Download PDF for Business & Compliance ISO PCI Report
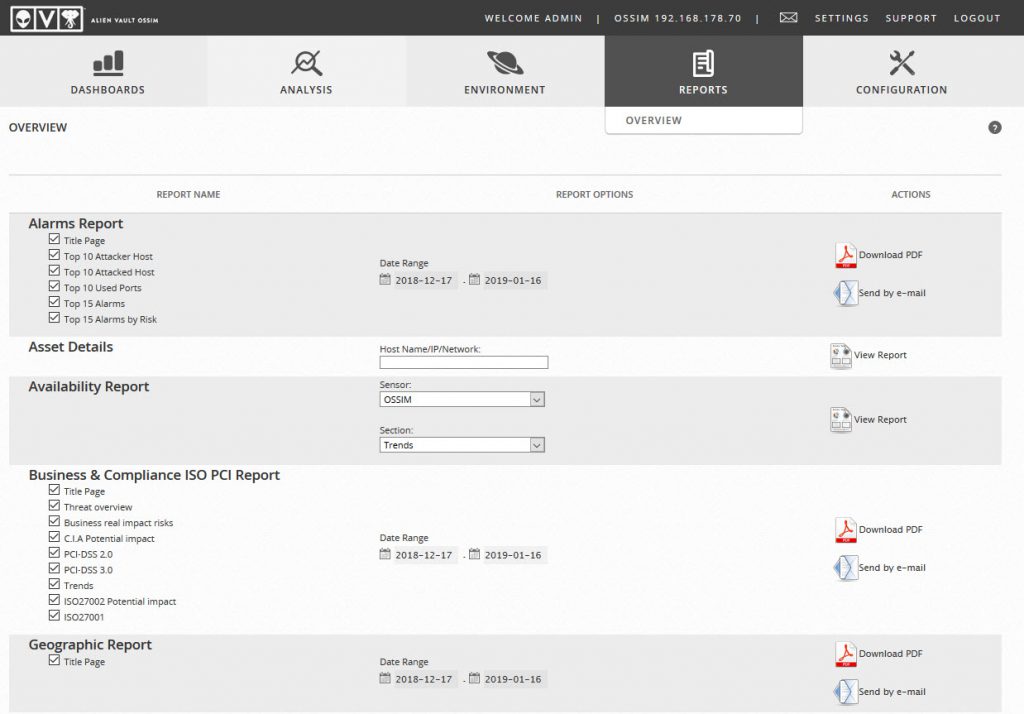The image size is (1024, 714). point(846,530)
